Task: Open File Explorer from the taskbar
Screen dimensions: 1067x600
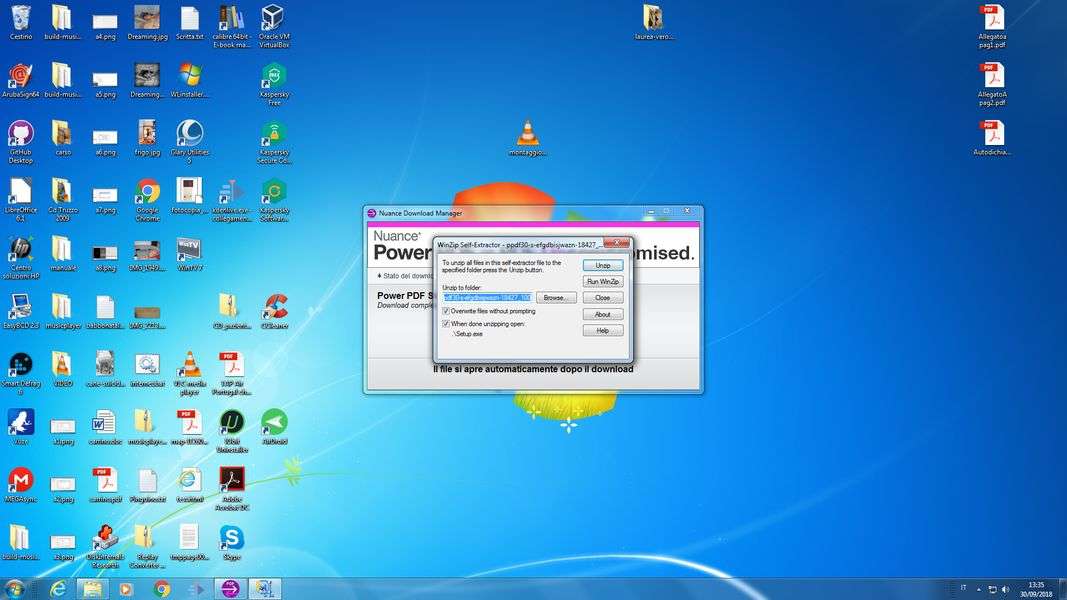Action: click(x=92, y=588)
